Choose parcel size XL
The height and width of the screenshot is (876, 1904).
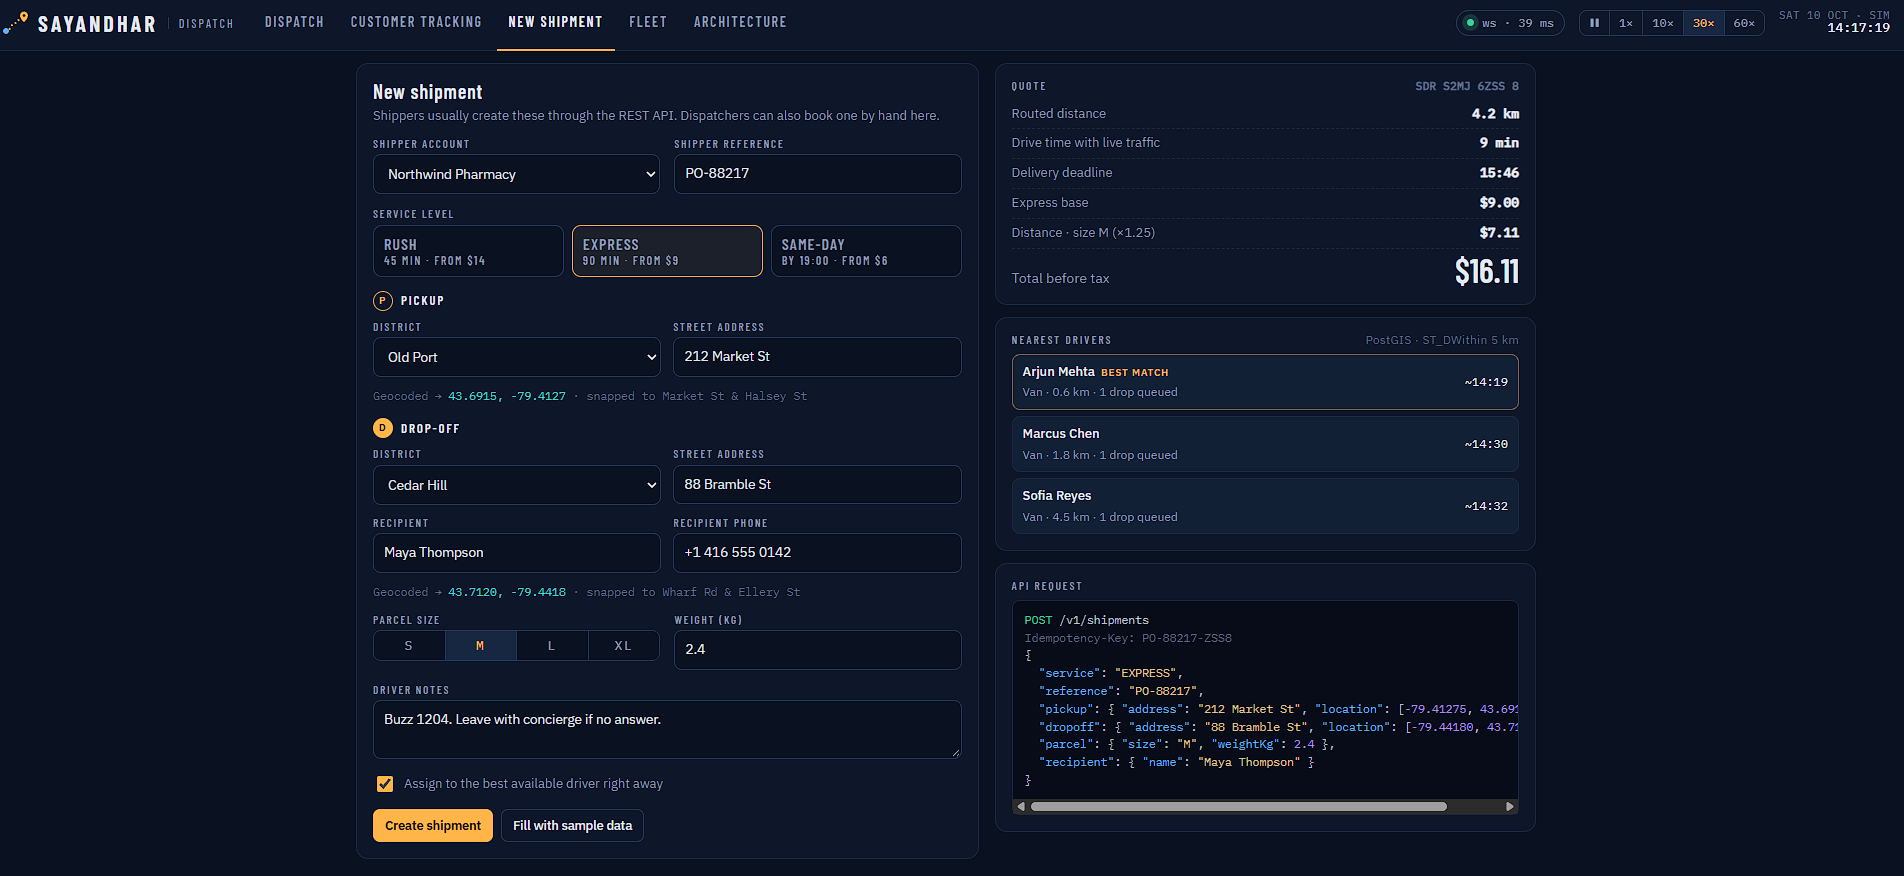624,646
